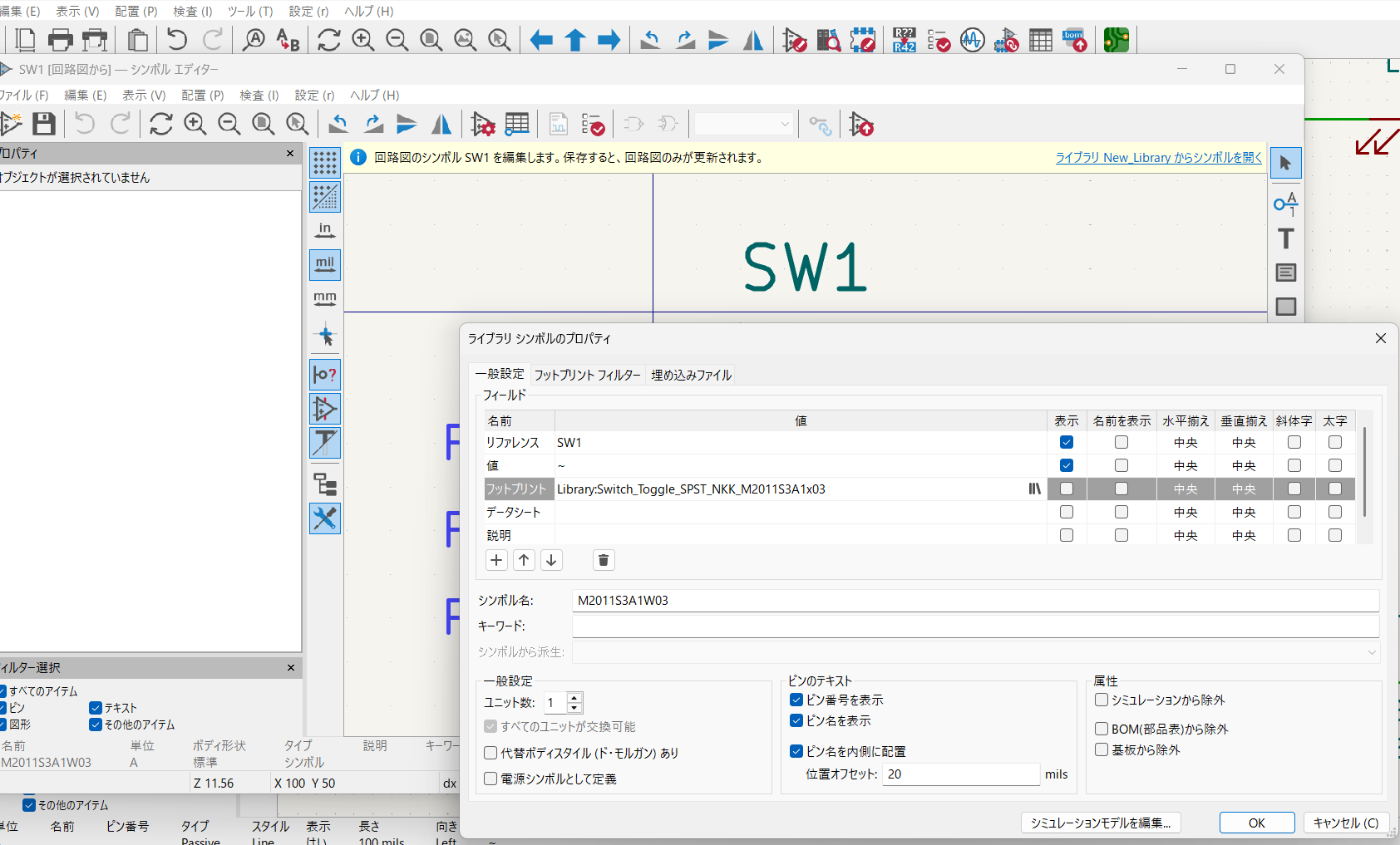Toggle grid dots display in the left toolbar

coord(325,163)
